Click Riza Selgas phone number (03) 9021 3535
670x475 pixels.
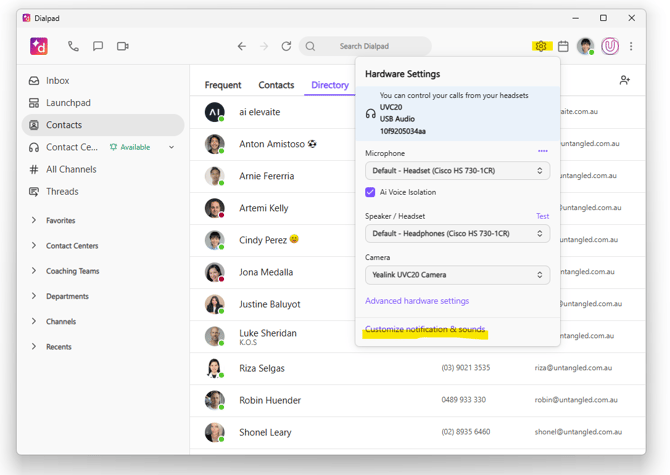(466, 368)
